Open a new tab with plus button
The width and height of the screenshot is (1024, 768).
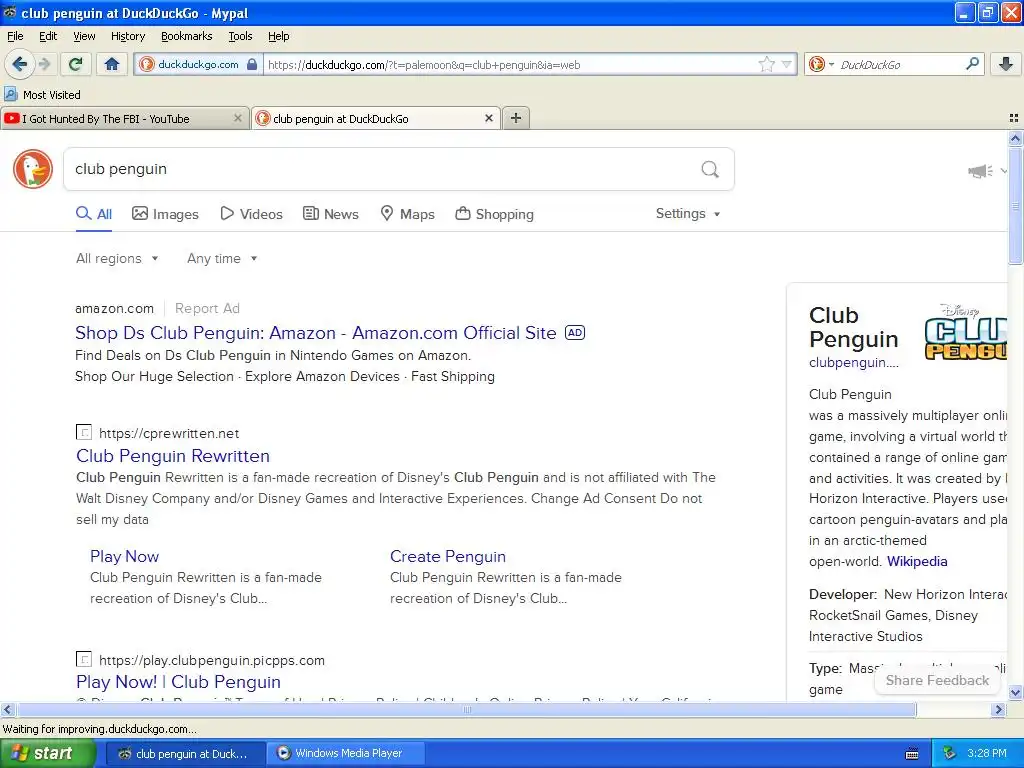click(x=516, y=118)
